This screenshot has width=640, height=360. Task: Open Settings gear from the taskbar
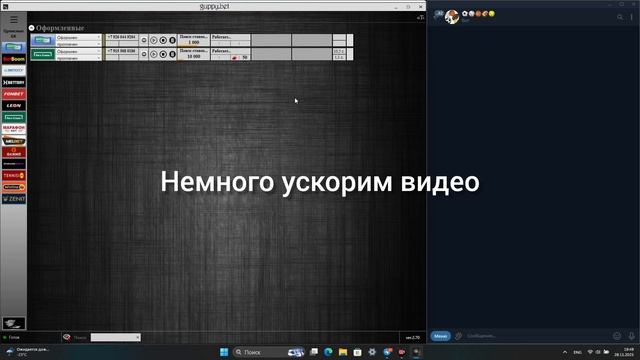[372, 352]
